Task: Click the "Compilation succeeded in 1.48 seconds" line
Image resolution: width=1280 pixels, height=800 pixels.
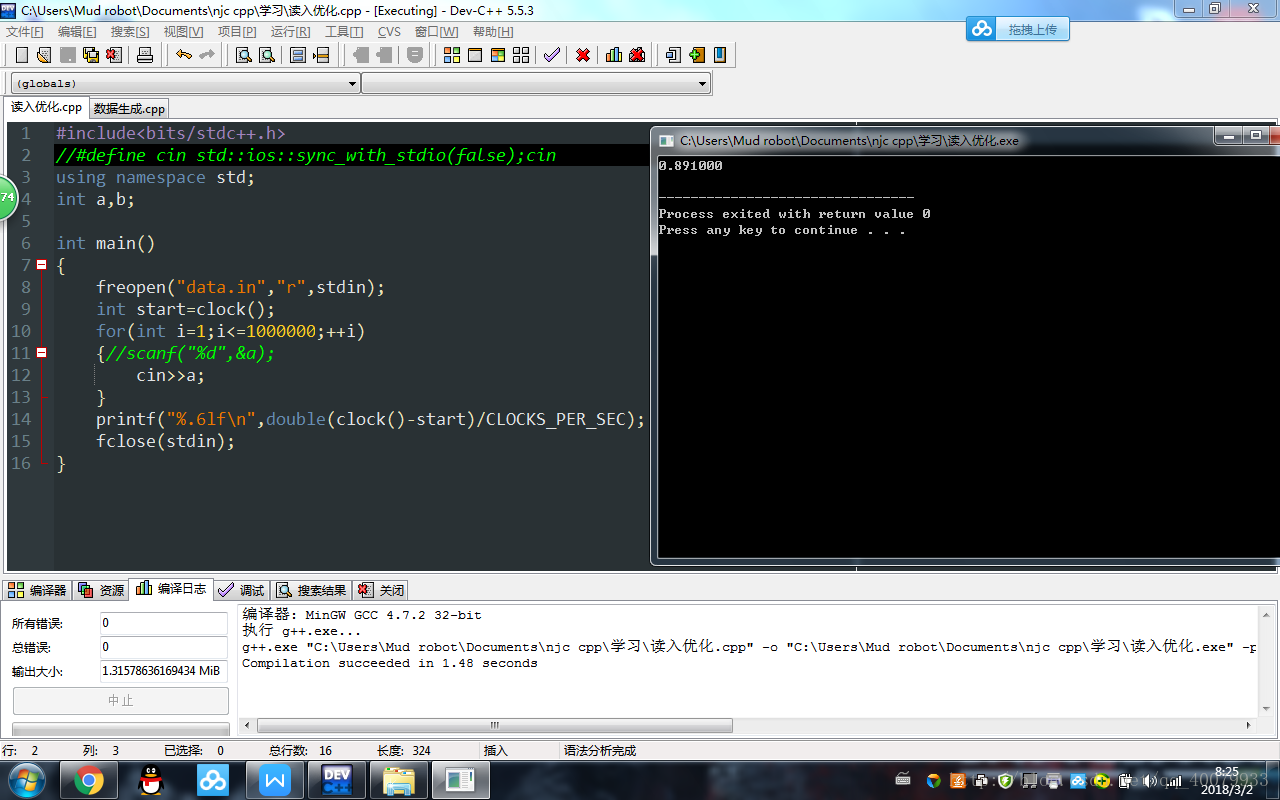Action: coord(390,663)
